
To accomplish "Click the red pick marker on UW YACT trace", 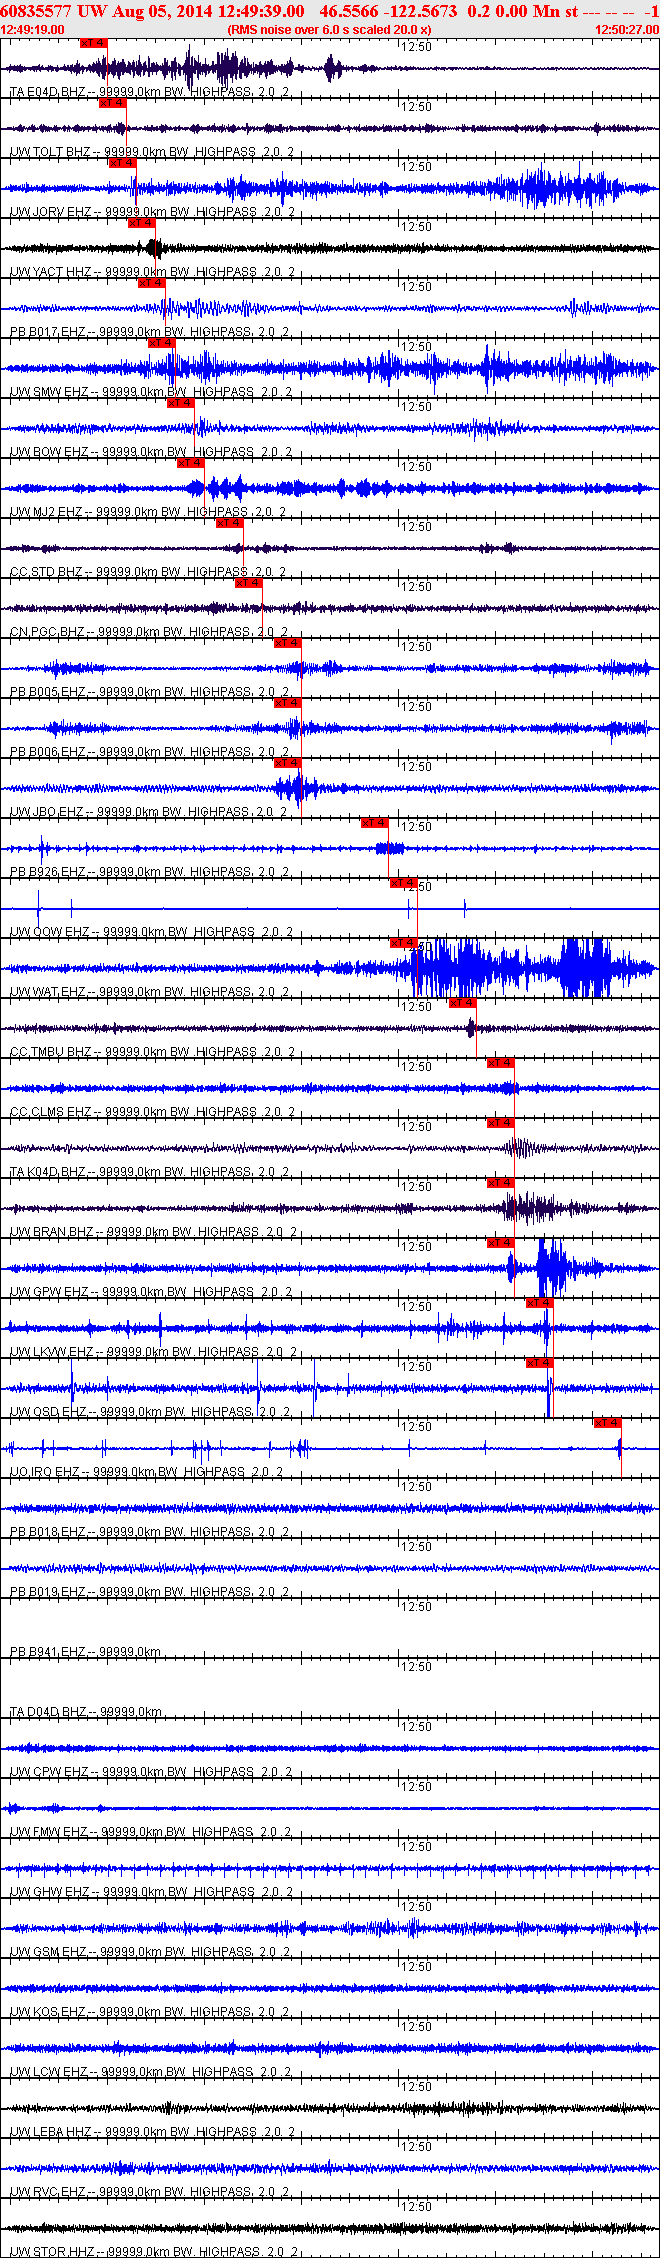I will pyautogui.click(x=142, y=223).
